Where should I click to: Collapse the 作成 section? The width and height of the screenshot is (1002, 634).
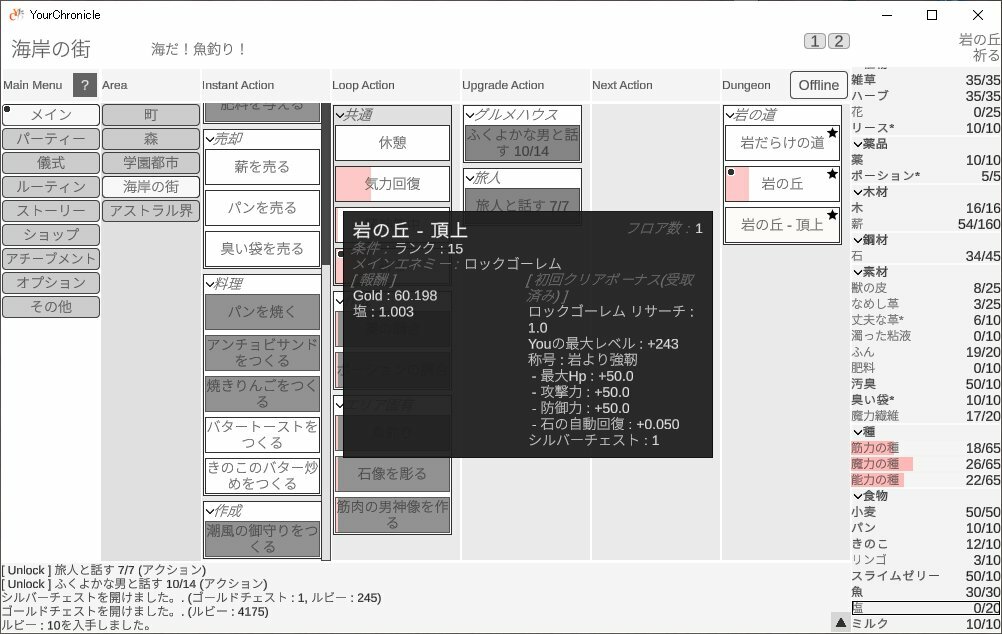[211, 511]
